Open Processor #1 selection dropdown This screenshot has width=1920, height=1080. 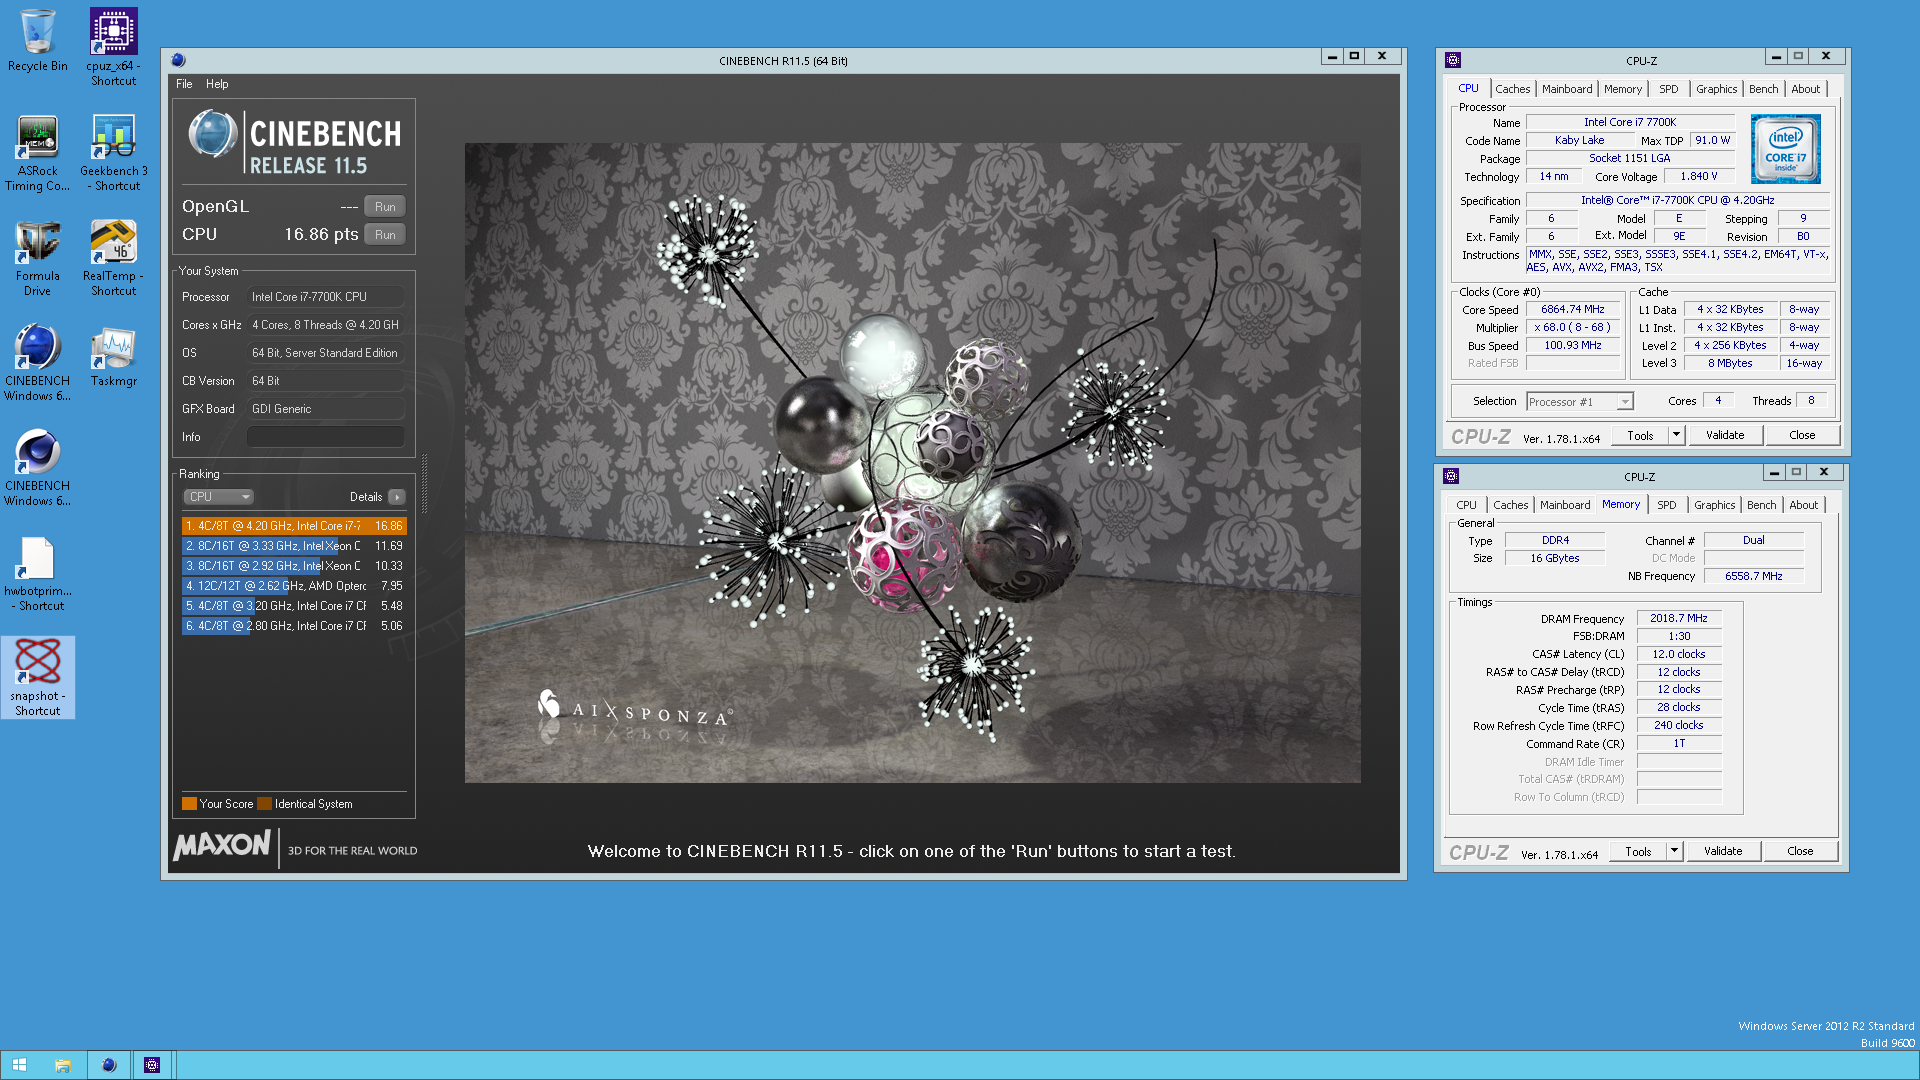pos(1579,402)
